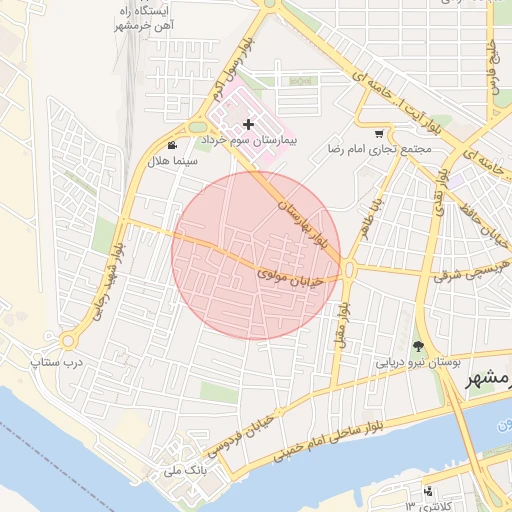The image size is (512, 512).
Task: Select the سینما هلال label
Action: [x=172, y=161]
